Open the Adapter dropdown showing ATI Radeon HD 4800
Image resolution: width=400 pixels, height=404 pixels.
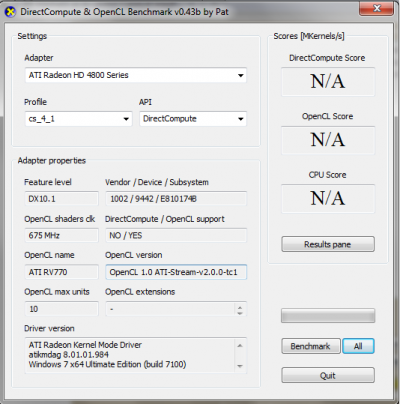point(136,75)
